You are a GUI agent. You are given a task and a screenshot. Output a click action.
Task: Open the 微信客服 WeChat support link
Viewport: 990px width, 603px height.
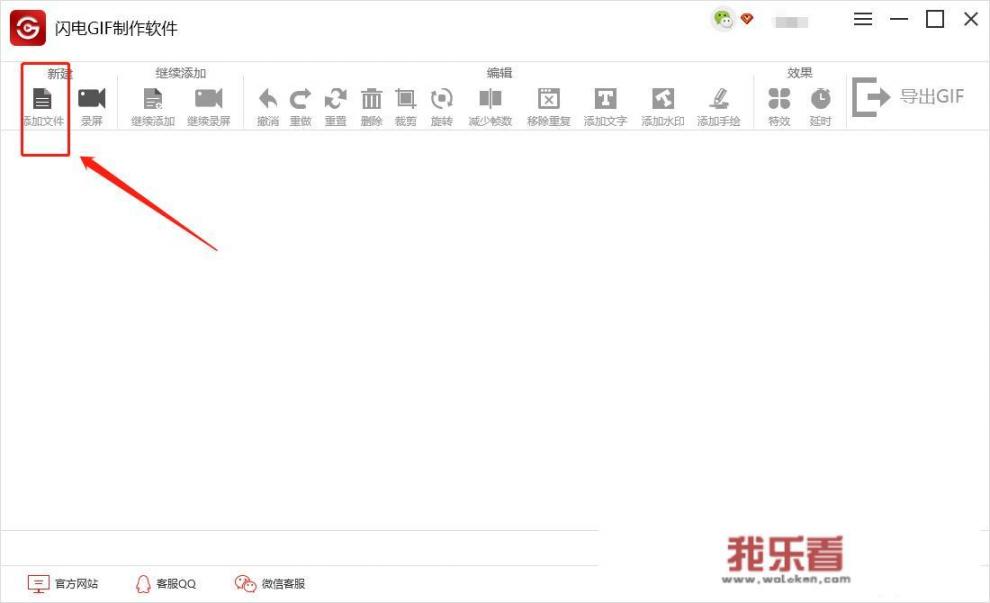[270, 583]
